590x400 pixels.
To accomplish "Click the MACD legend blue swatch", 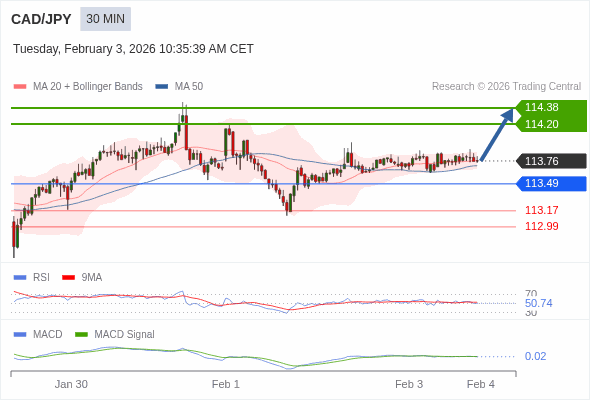I will [20, 335].
